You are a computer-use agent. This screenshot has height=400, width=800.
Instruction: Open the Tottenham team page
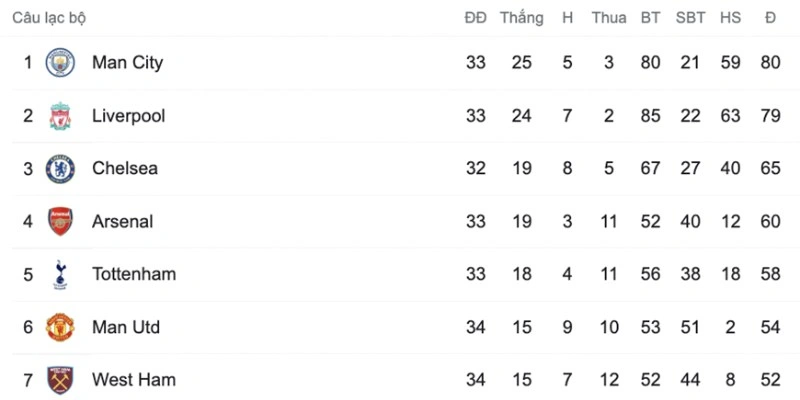[x=134, y=274]
